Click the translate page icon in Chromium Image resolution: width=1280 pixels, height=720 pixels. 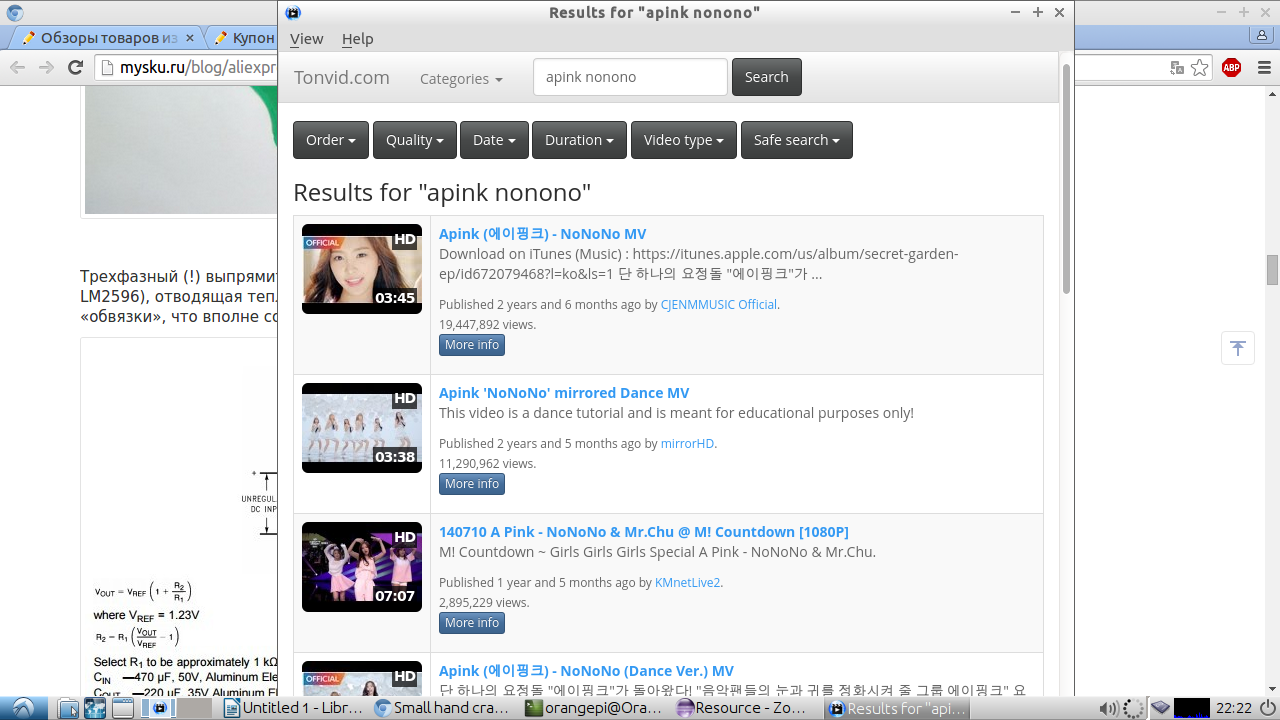(x=1178, y=68)
